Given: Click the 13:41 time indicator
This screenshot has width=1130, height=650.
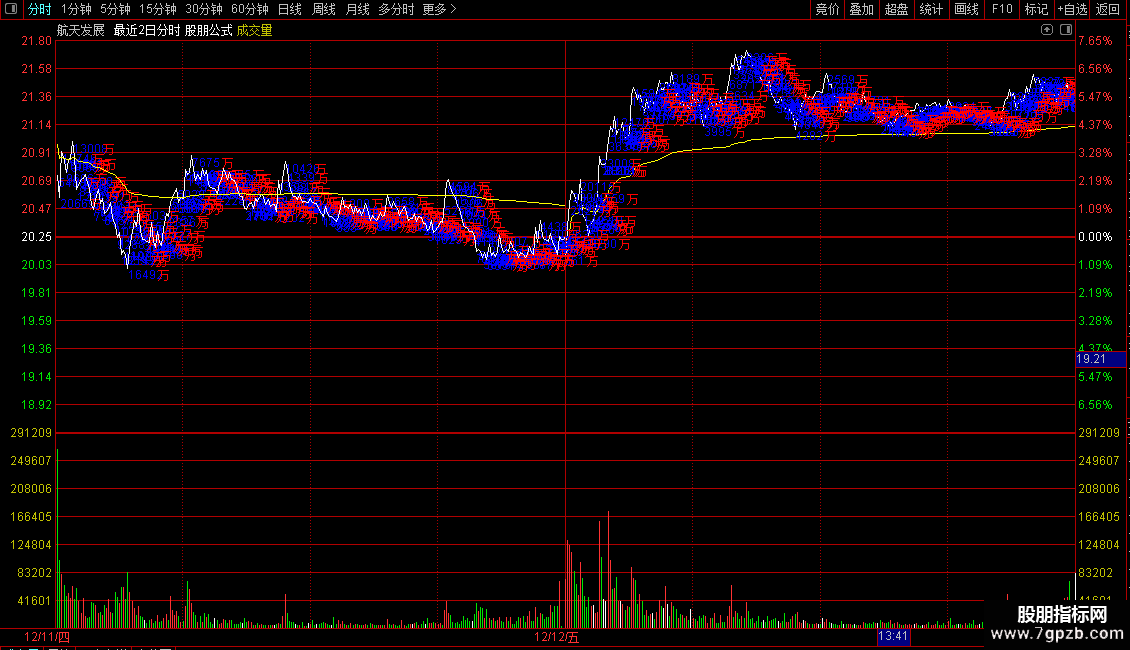Looking at the screenshot, I should click(893, 636).
